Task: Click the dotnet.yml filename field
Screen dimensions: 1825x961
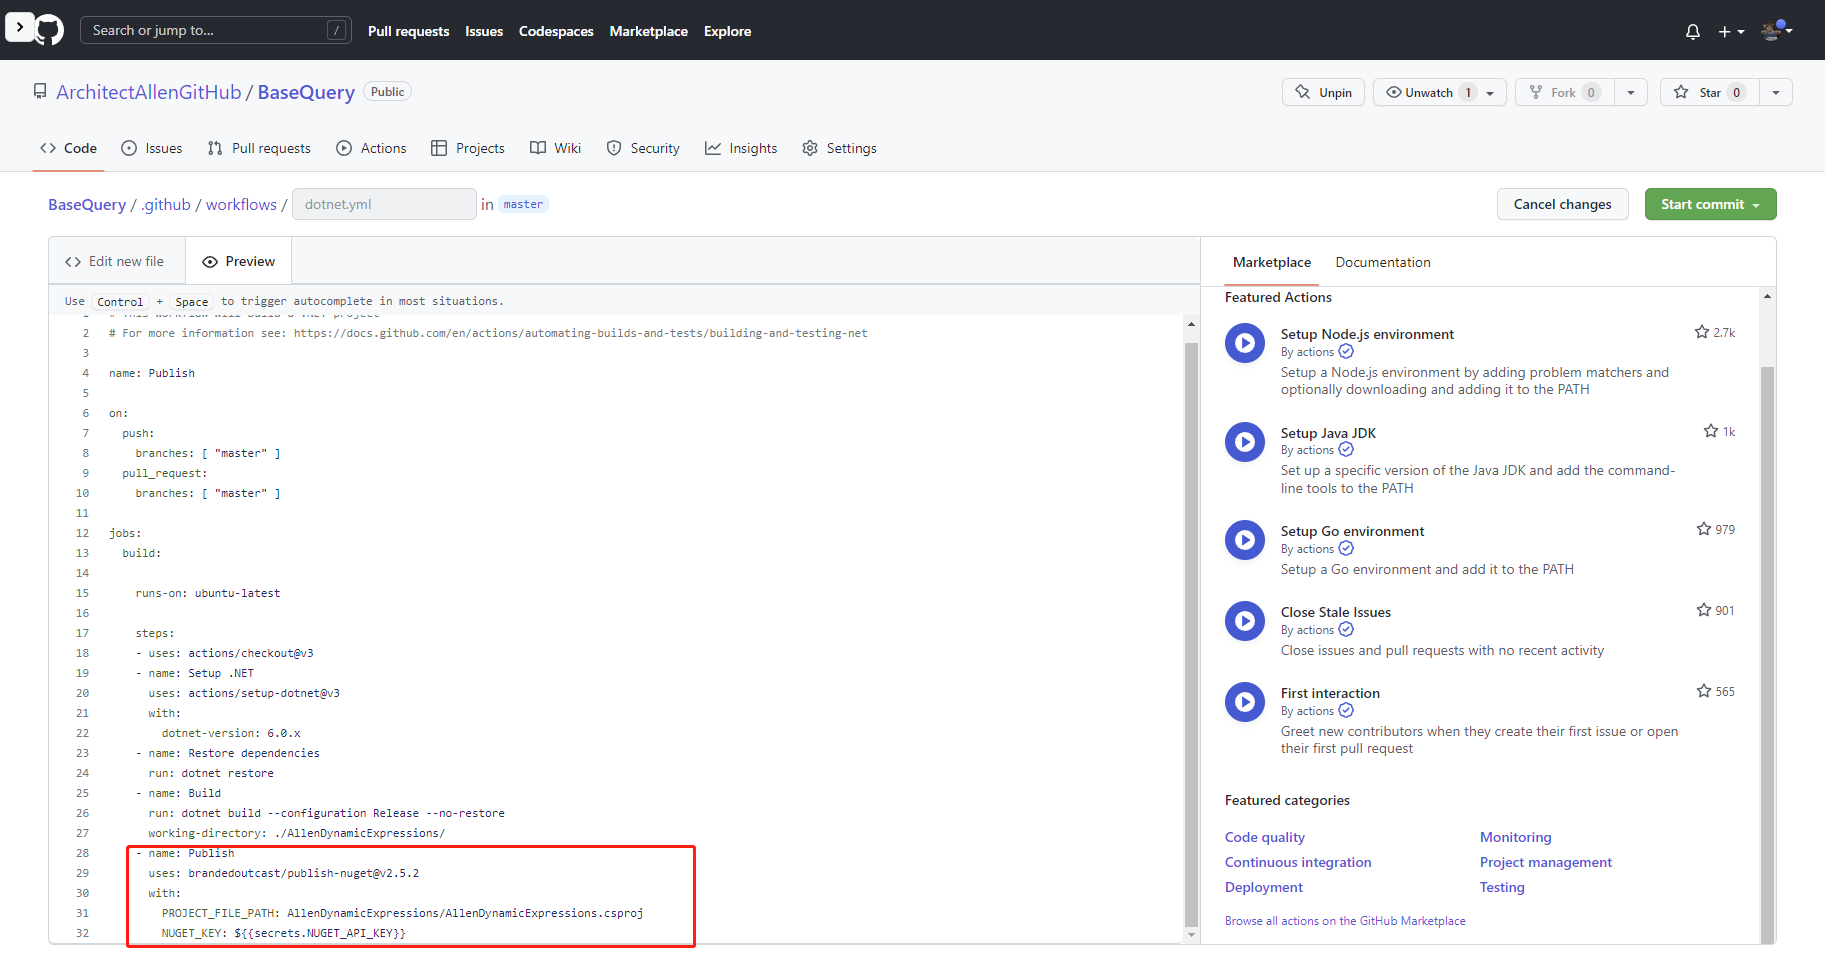Action: (x=384, y=204)
